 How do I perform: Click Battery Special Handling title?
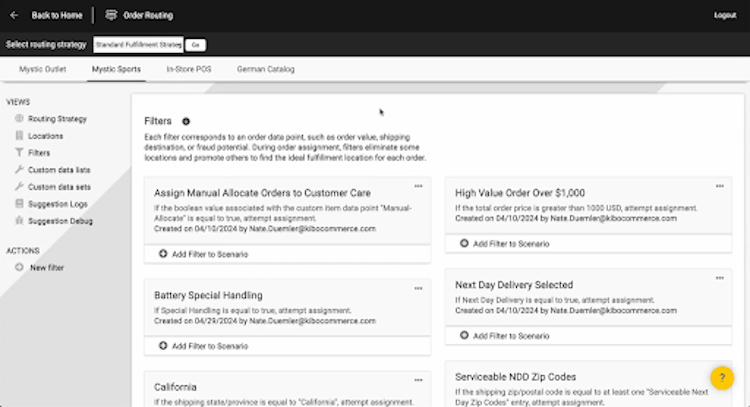[x=208, y=295]
